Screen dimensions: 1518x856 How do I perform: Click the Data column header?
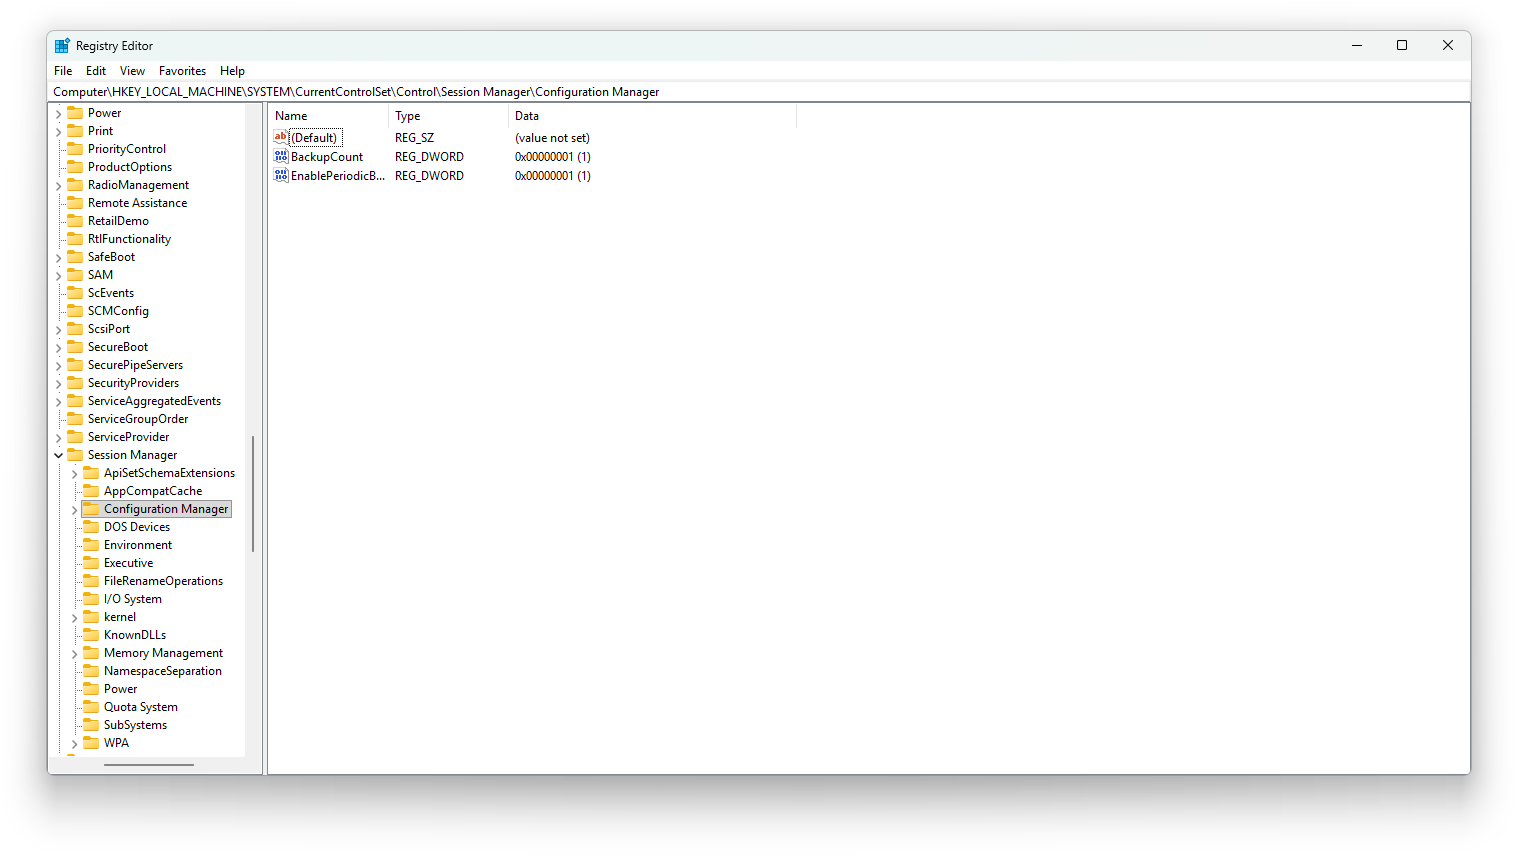652,116
